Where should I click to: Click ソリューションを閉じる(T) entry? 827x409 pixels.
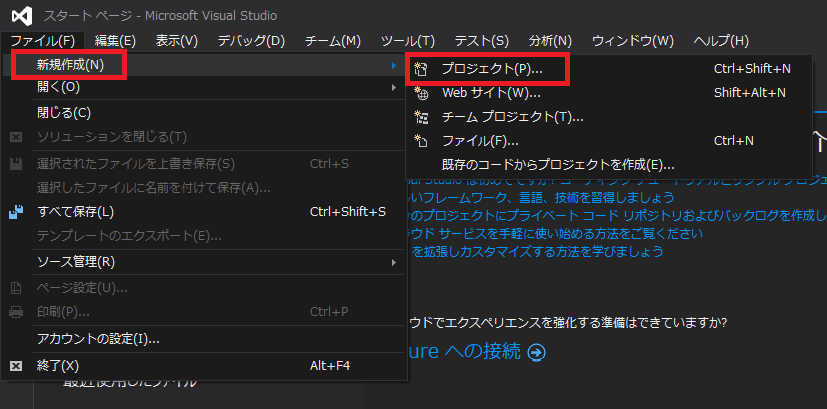[x=203, y=137]
